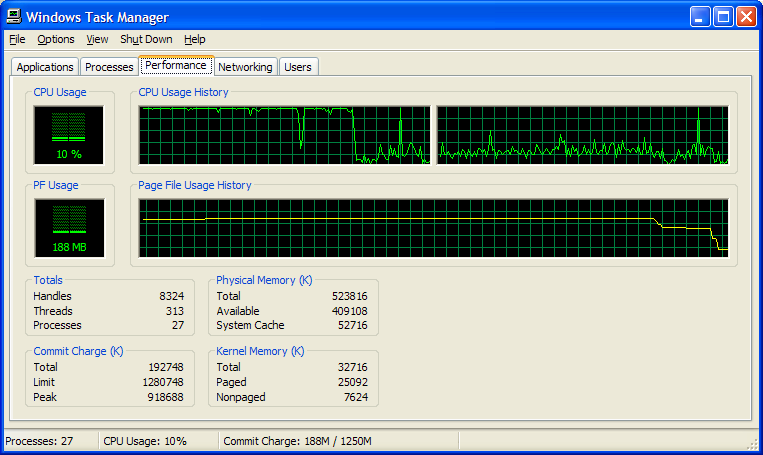Click the System Cache value 52716
The width and height of the screenshot is (763, 455).
tap(353, 325)
